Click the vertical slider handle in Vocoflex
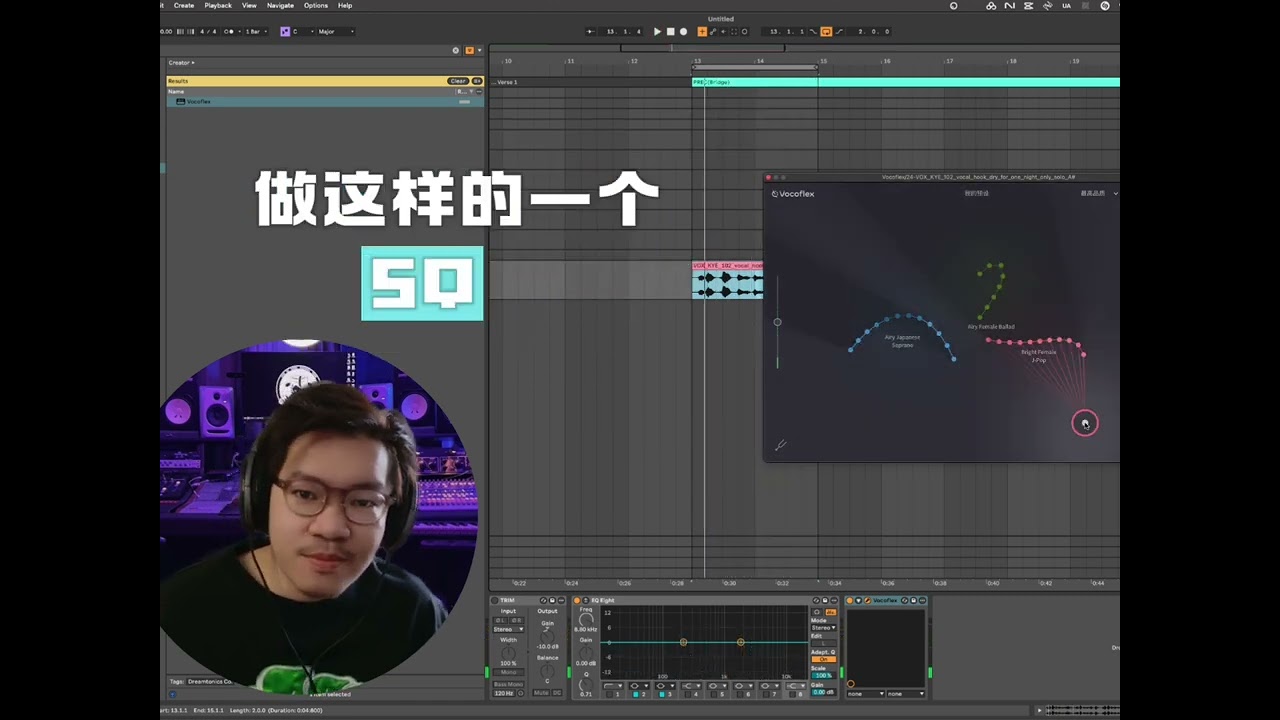 [x=777, y=322]
